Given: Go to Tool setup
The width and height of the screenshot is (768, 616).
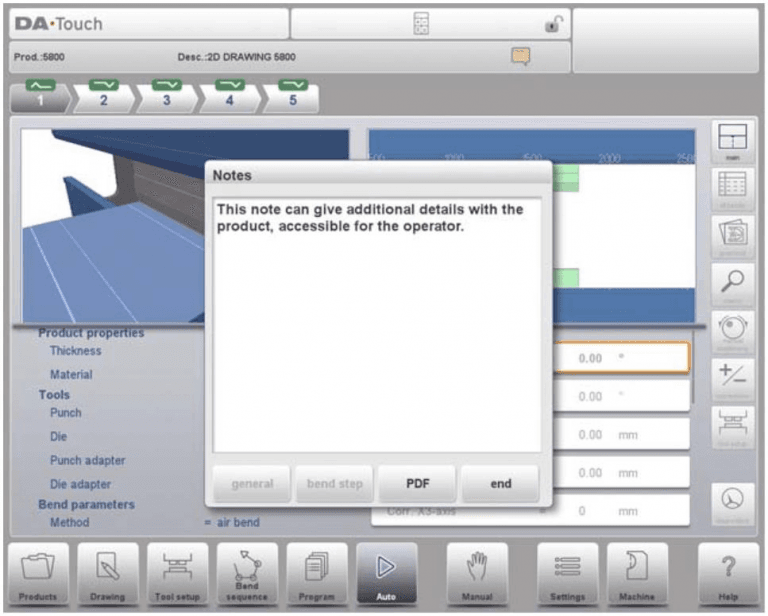Looking at the screenshot, I should click(177, 575).
